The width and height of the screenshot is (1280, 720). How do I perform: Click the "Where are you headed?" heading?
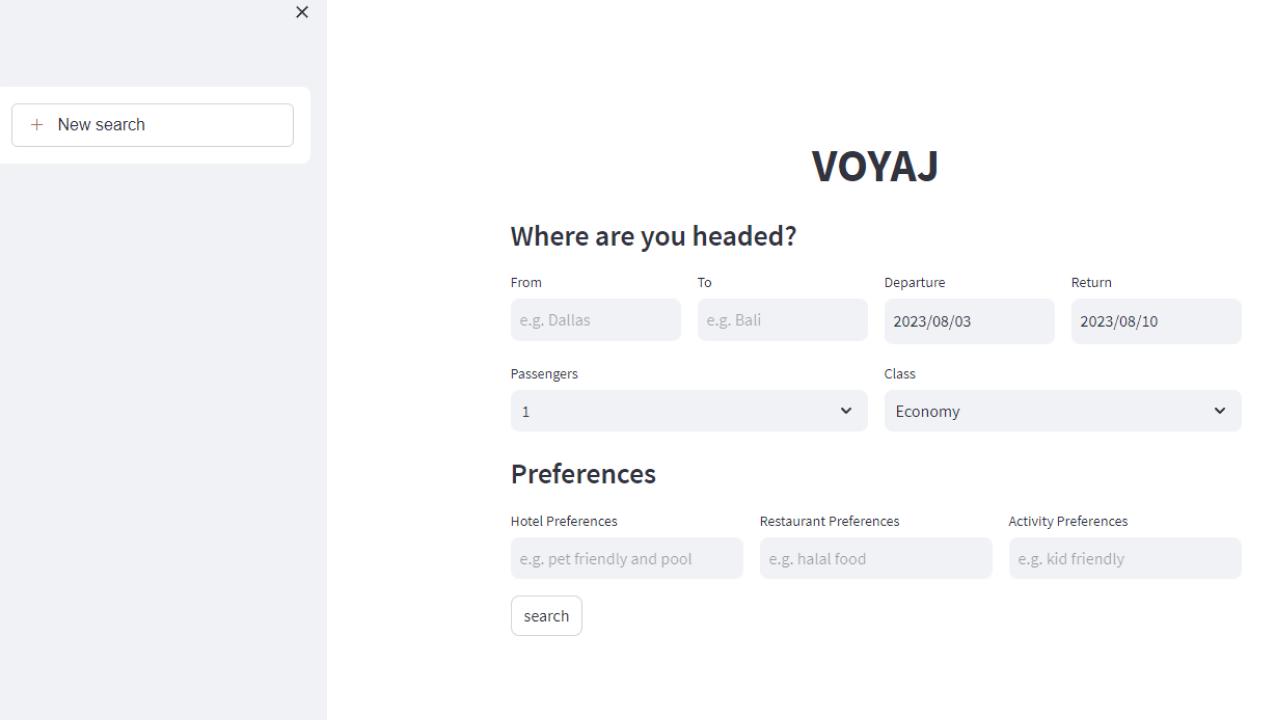tap(653, 236)
